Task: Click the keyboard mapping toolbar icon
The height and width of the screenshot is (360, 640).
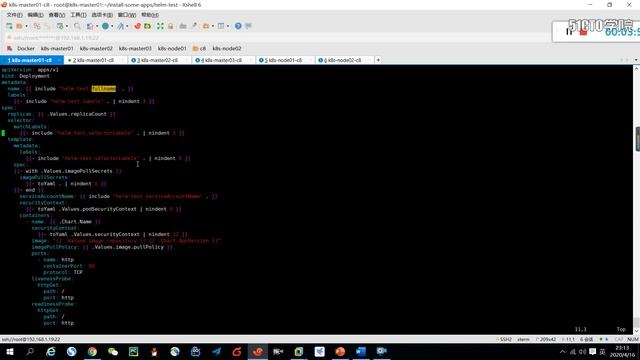Action: coord(183,26)
